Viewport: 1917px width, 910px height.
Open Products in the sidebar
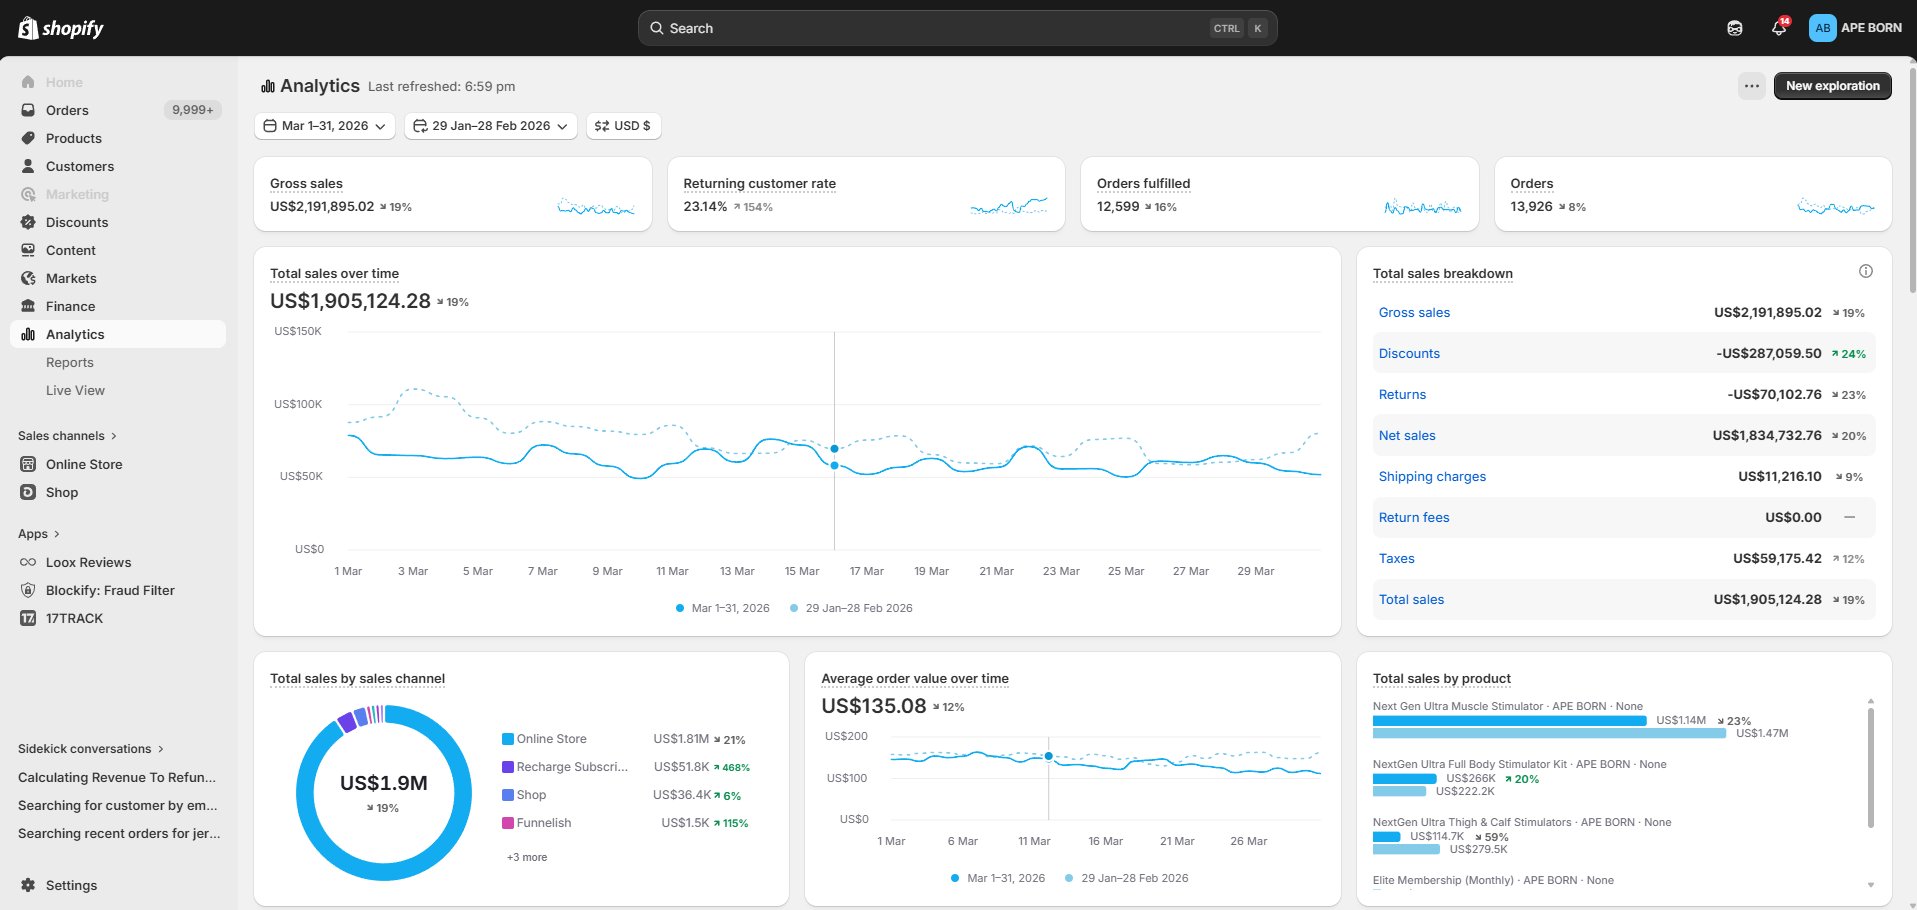pyautogui.click(x=118, y=138)
